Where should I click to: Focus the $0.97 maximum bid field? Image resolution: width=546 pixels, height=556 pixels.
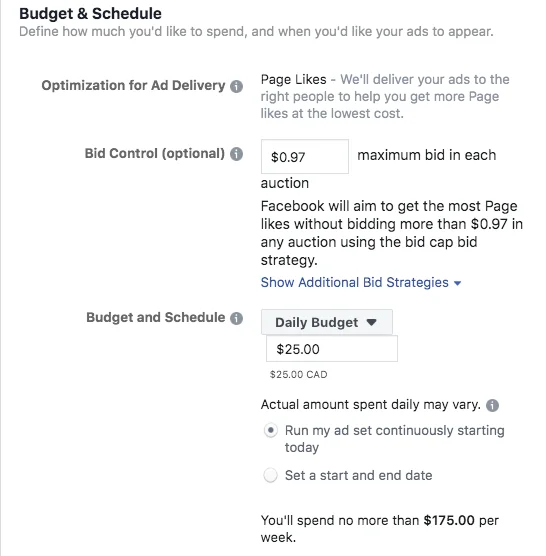pyautogui.click(x=305, y=156)
